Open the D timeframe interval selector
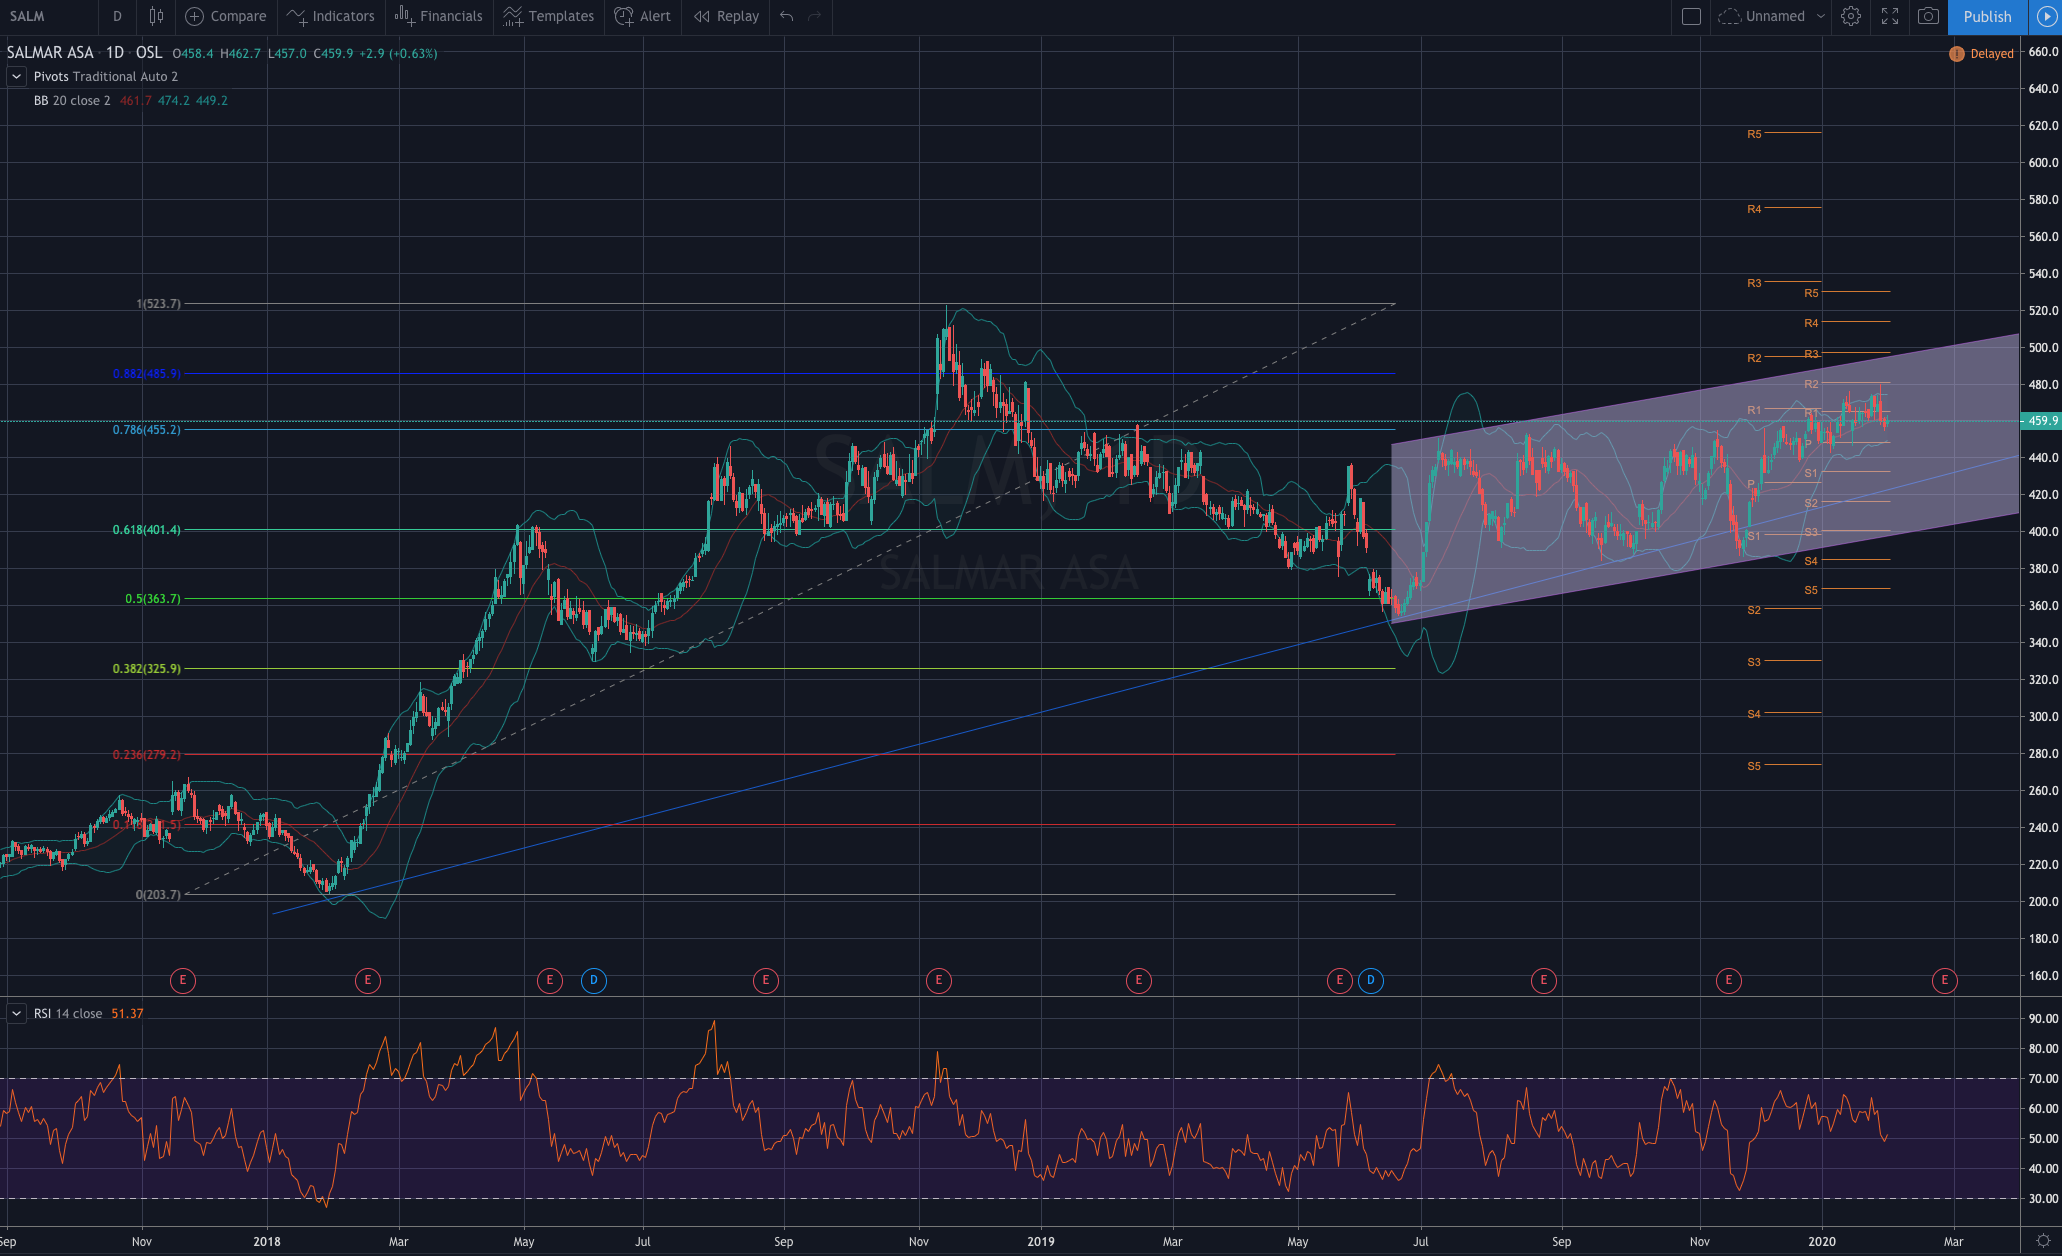 click(x=117, y=16)
